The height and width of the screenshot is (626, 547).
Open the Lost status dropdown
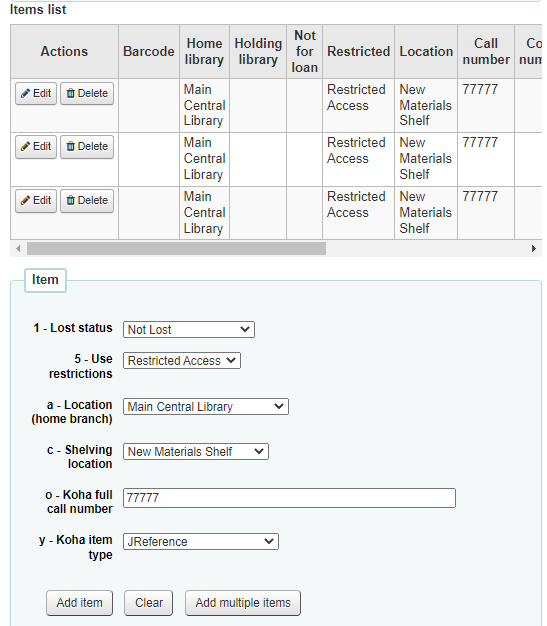[x=189, y=330]
